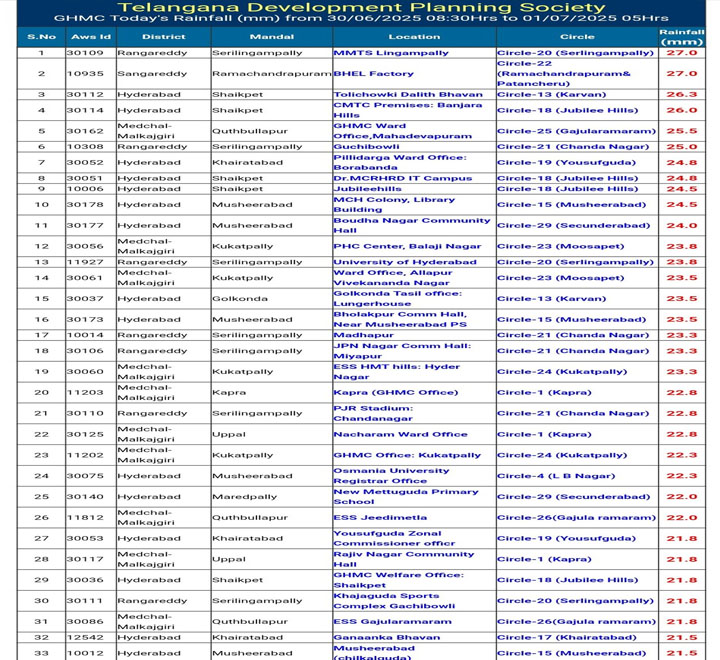720x660 pixels.
Task: Click the MMTS Lingampally location link
Action: click(391, 53)
